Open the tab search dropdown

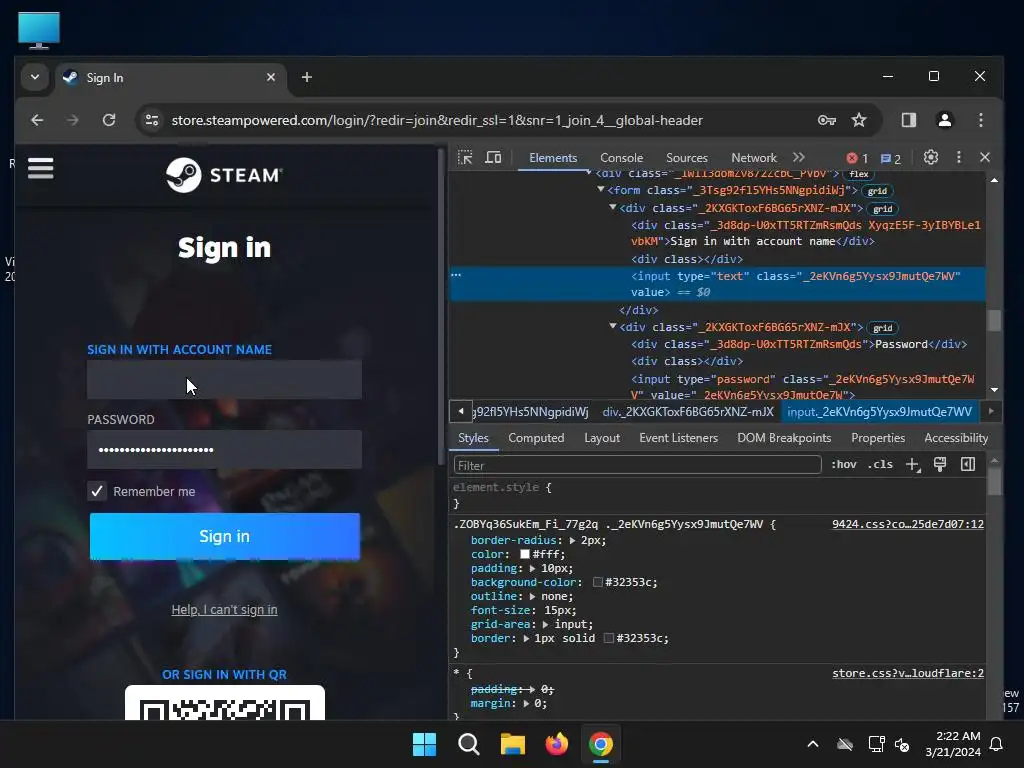pos(35,77)
